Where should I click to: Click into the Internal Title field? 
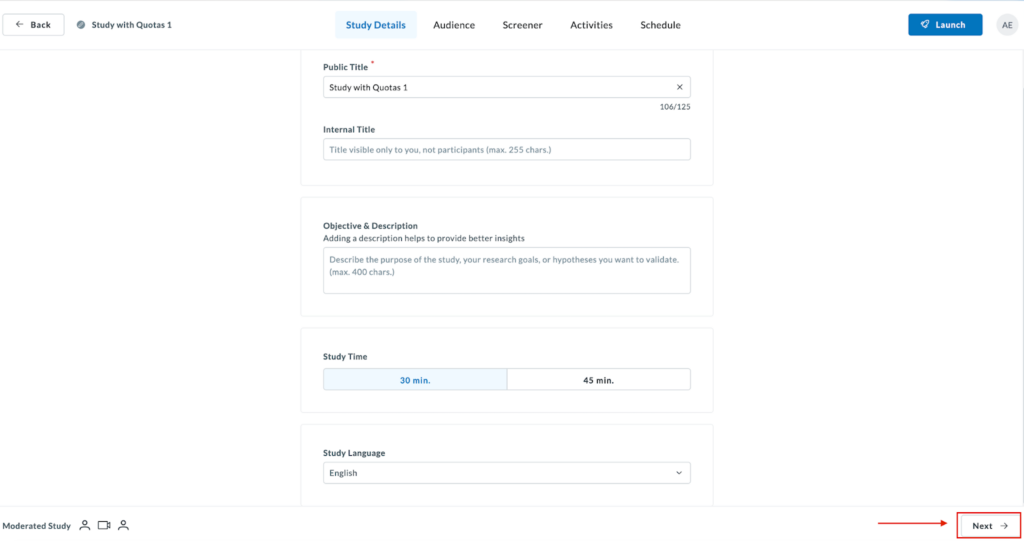(x=506, y=149)
